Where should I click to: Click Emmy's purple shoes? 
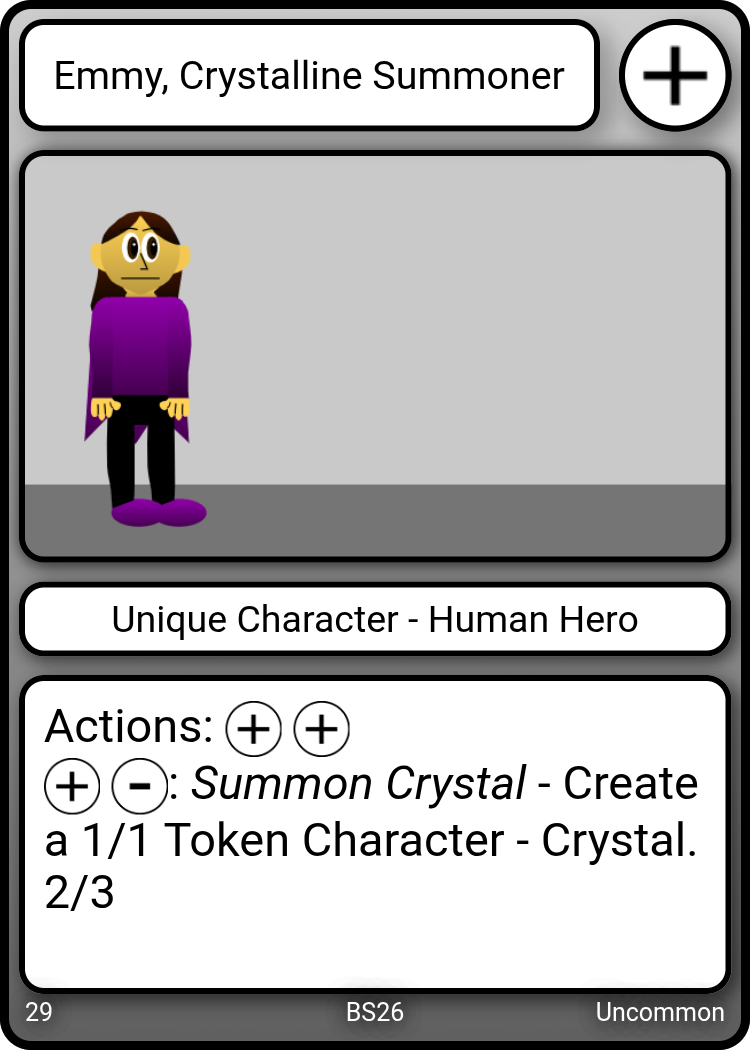tap(159, 512)
